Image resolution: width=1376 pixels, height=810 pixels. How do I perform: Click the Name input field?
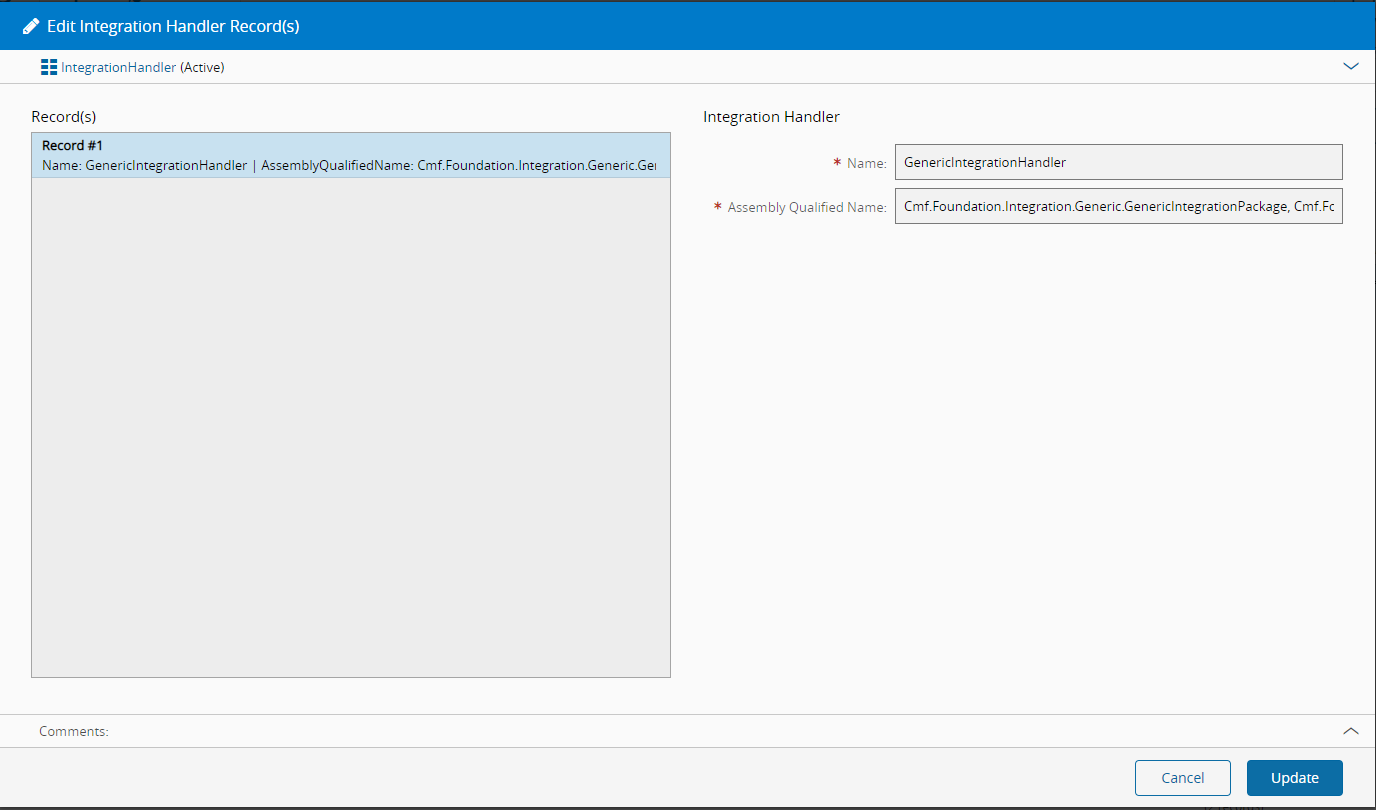pos(1118,162)
